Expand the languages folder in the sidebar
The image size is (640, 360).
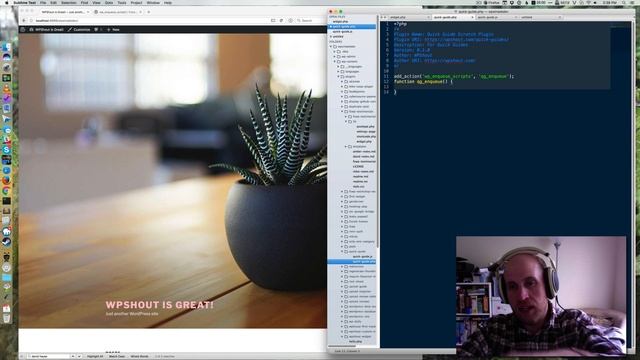(338, 71)
